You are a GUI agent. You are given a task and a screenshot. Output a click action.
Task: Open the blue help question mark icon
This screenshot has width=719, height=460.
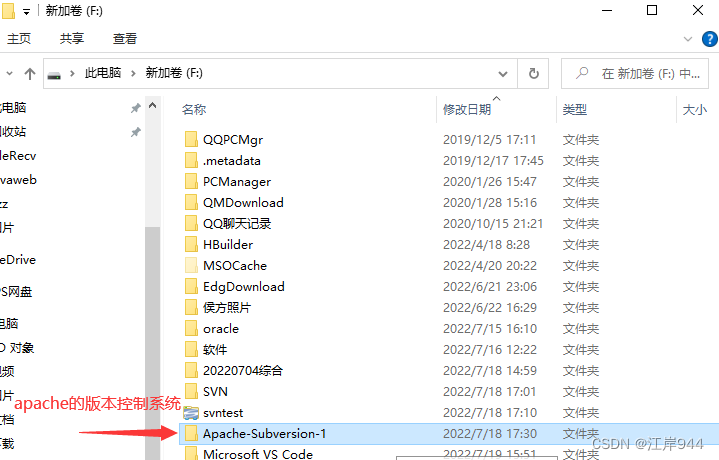pyautogui.click(x=710, y=39)
